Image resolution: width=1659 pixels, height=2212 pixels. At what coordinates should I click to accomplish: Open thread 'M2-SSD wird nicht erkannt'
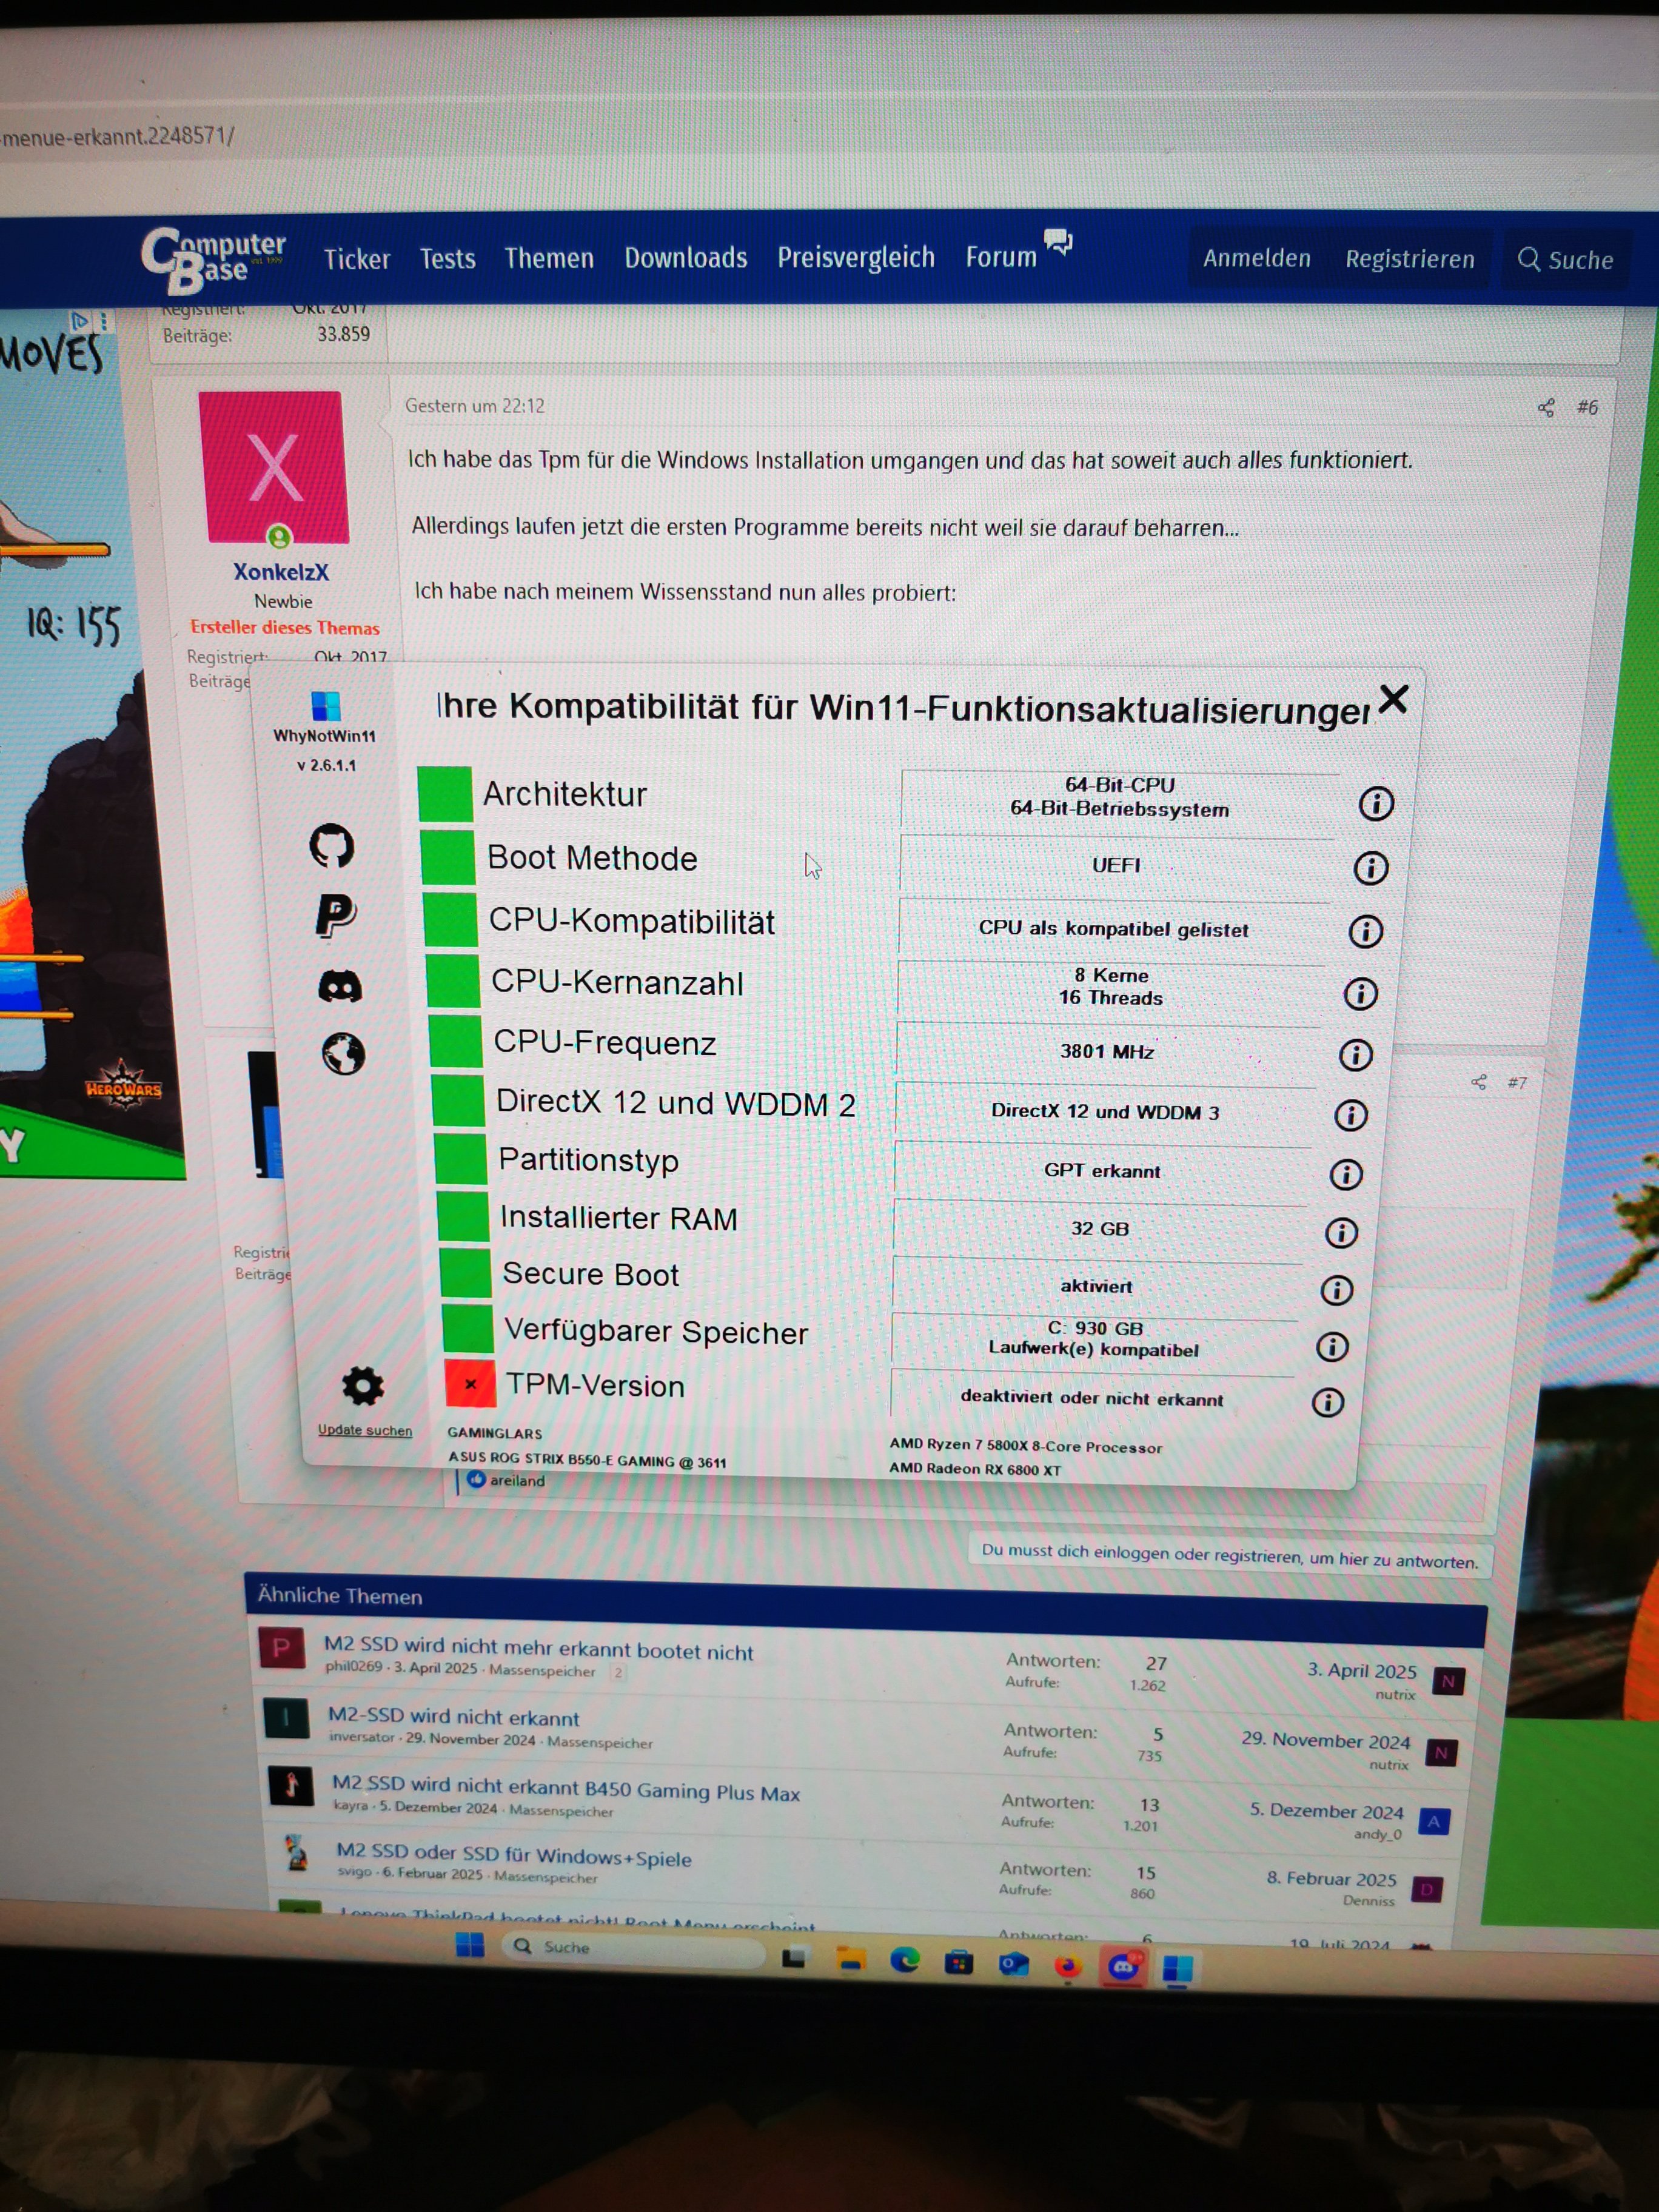(x=454, y=1718)
